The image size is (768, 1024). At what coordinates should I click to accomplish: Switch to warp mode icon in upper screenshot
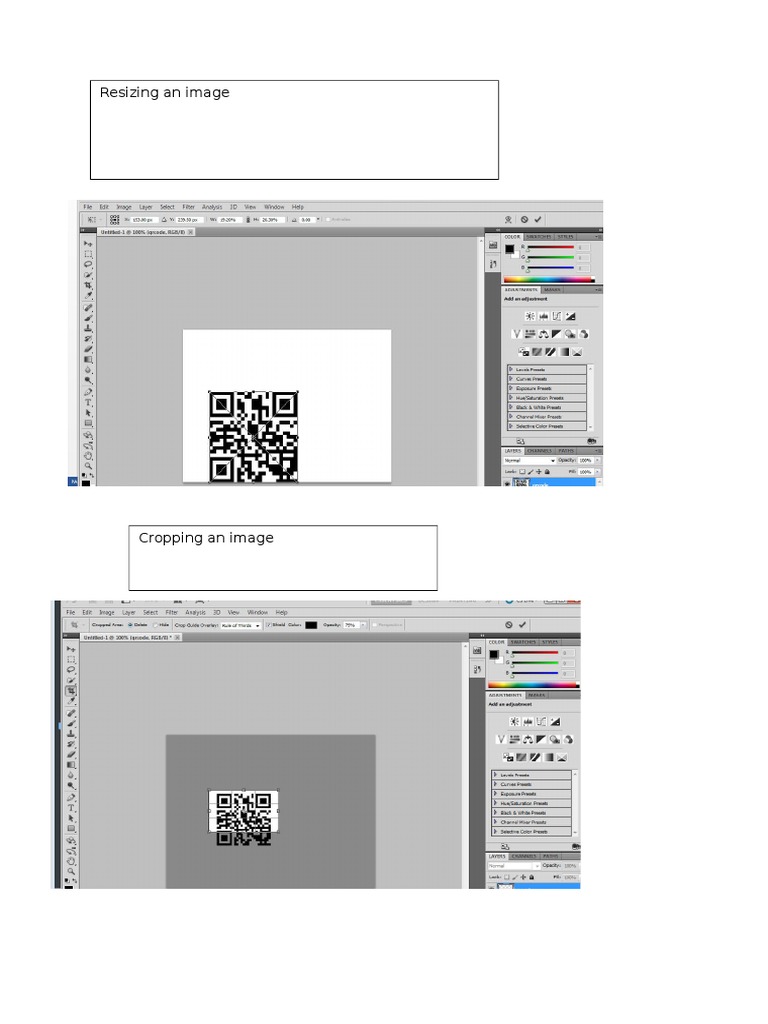pos(508,219)
